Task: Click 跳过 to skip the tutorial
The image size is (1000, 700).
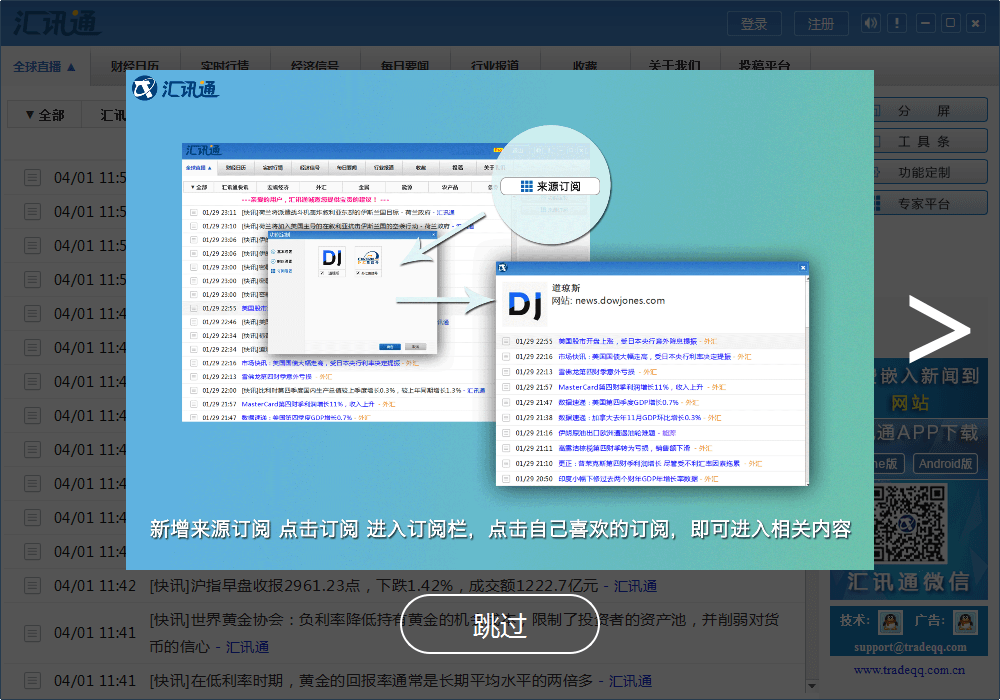Action: [499, 625]
